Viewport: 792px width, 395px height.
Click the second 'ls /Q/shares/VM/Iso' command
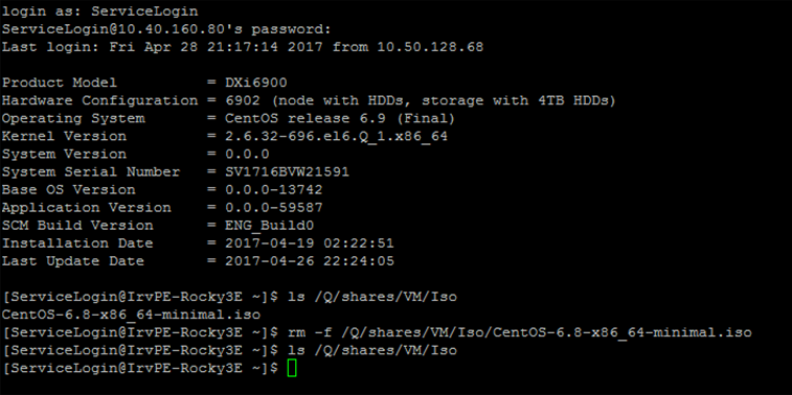coord(372,350)
